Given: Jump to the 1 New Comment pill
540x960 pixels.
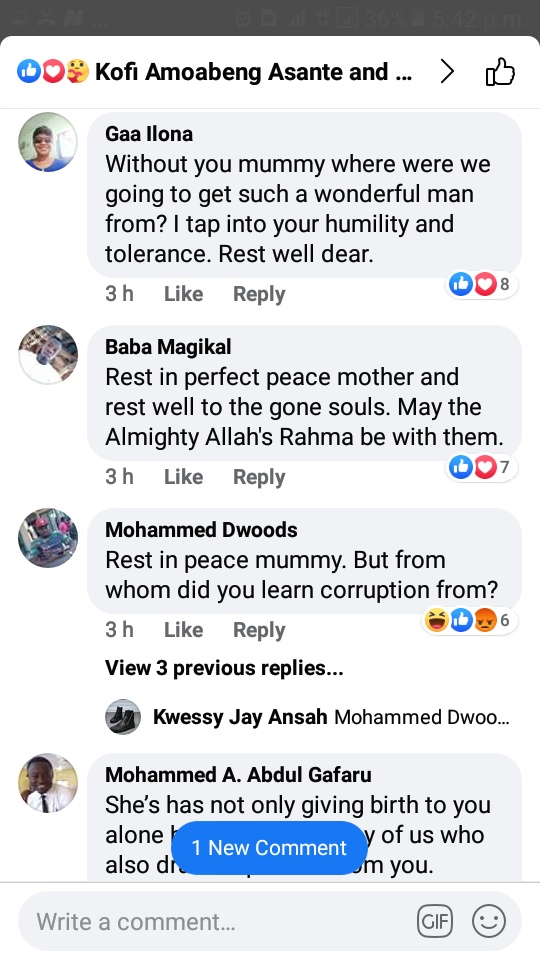Looking at the screenshot, I should pos(269,848).
